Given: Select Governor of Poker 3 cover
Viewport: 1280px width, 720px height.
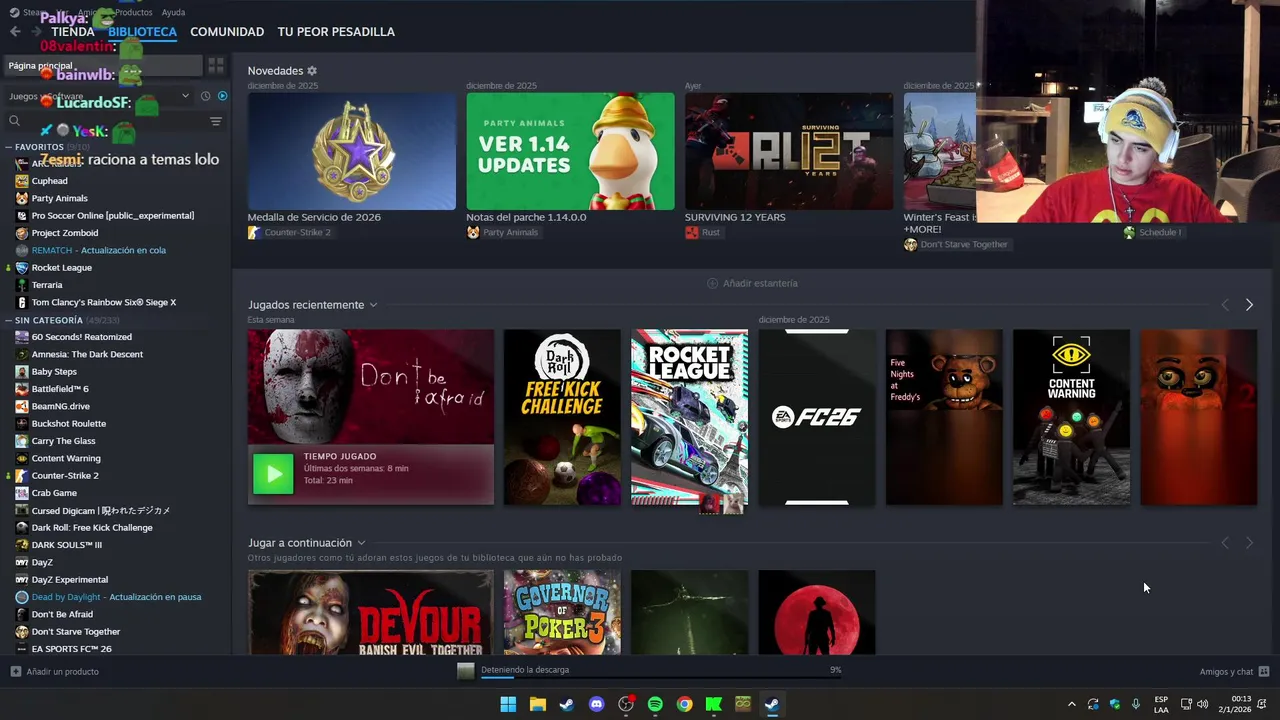Looking at the screenshot, I should coord(562,613).
